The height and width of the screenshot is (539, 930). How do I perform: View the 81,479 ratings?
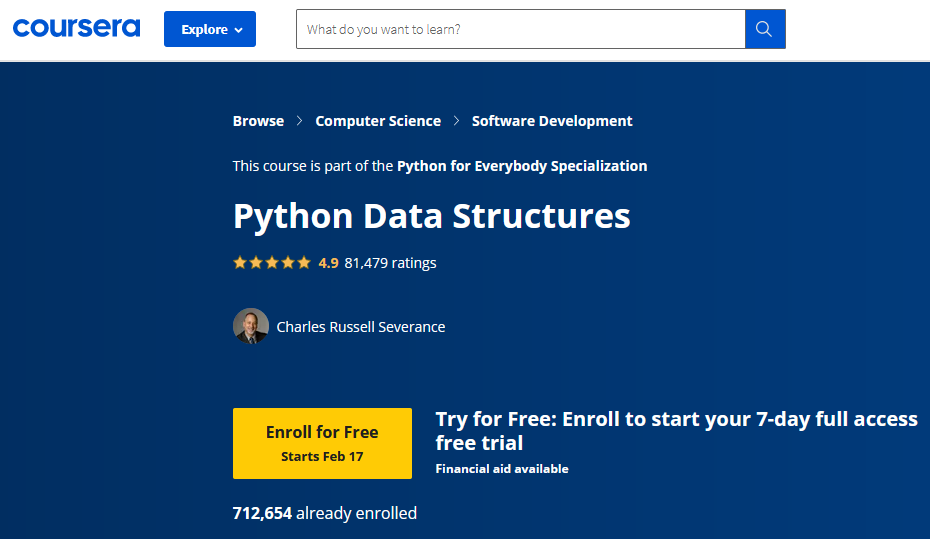390,263
